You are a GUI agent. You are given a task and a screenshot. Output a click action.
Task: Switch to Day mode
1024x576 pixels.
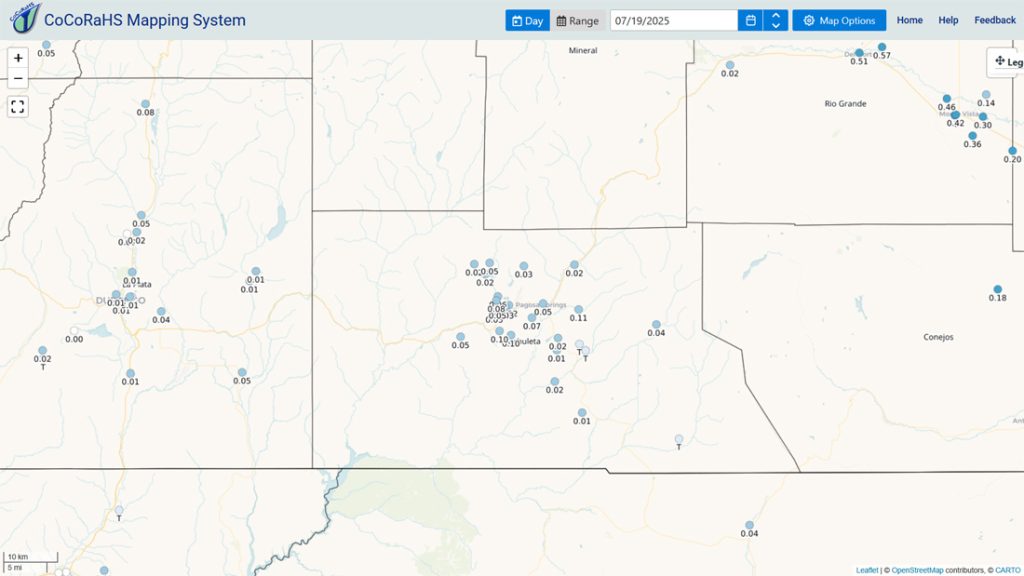528,20
